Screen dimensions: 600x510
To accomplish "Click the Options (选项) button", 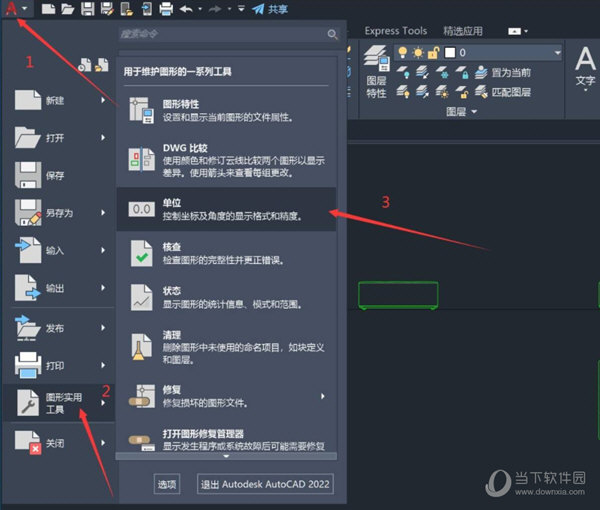I will (166, 484).
